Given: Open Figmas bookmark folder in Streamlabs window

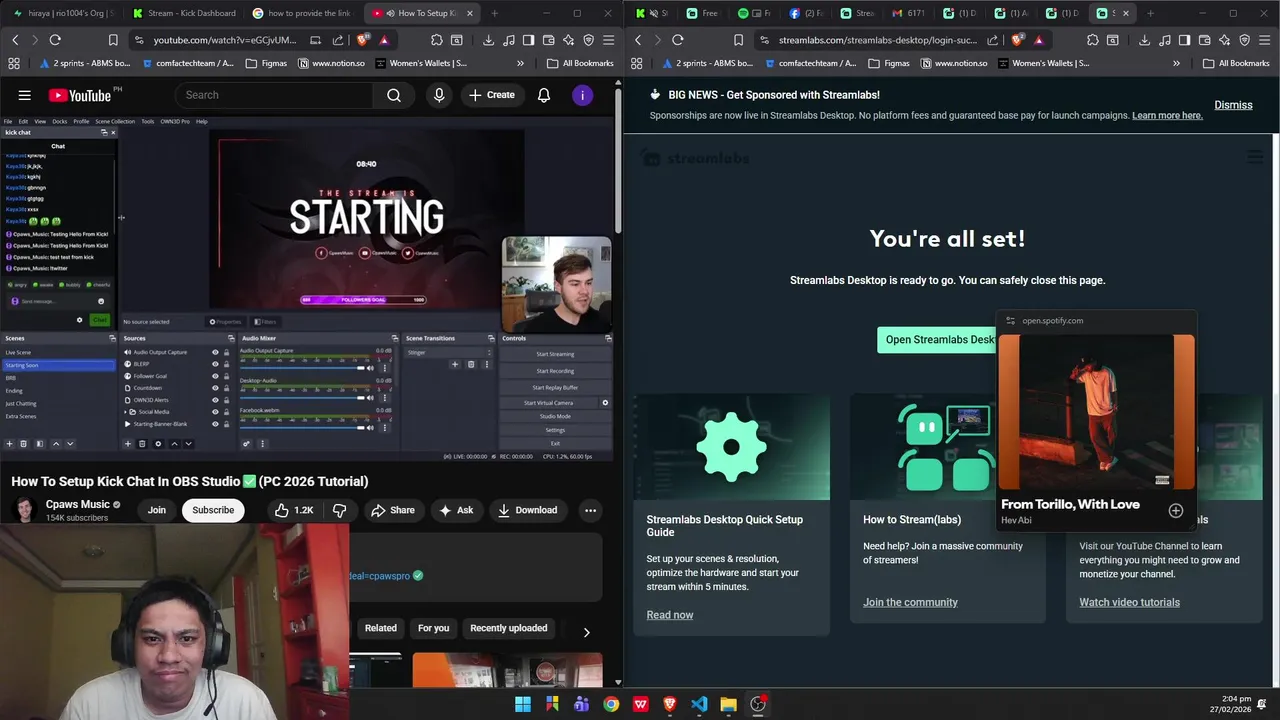Looking at the screenshot, I should pos(889,63).
